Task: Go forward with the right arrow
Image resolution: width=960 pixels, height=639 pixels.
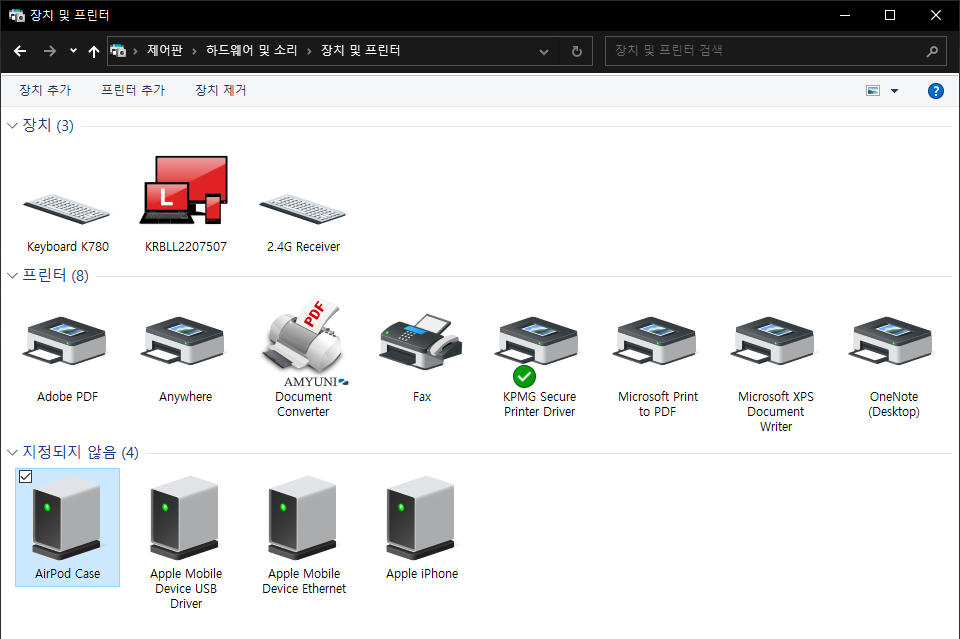Action: point(50,51)
